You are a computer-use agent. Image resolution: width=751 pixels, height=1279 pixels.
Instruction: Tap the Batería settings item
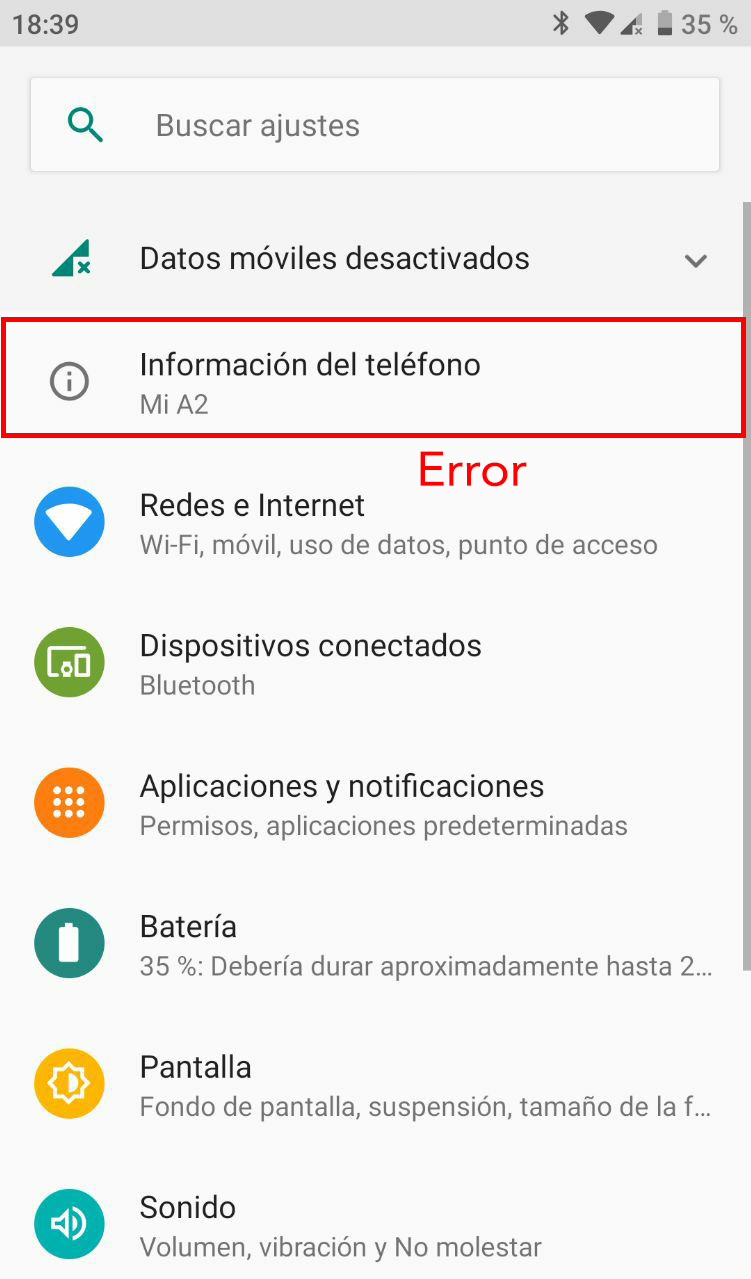[375, 943]
